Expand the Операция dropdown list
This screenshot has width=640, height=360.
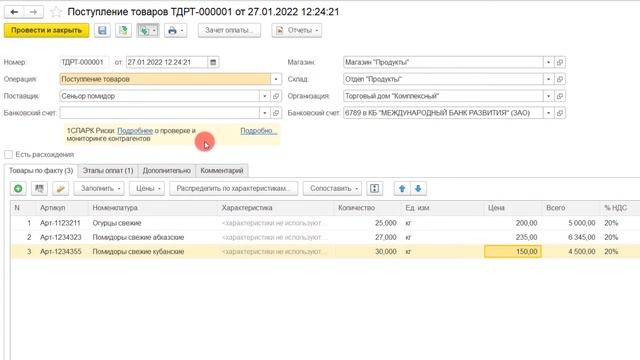(x=276, y=79)
